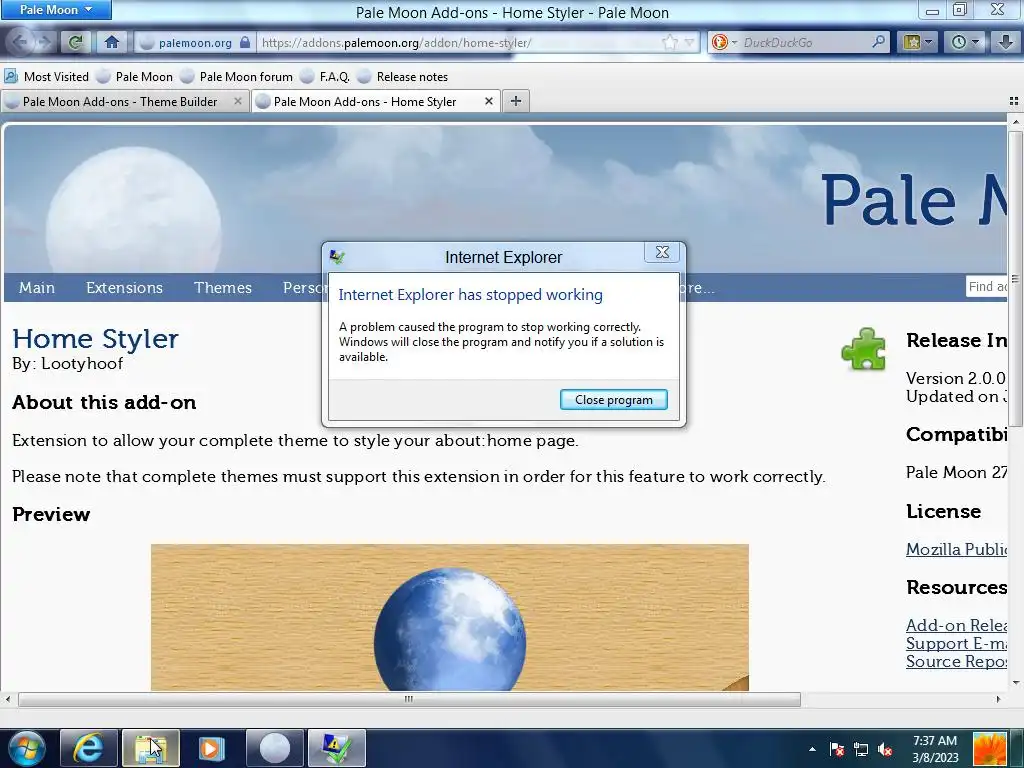Click the network tray icon
The height and width of the screenshot is (768, 1024).
[861, 750]
